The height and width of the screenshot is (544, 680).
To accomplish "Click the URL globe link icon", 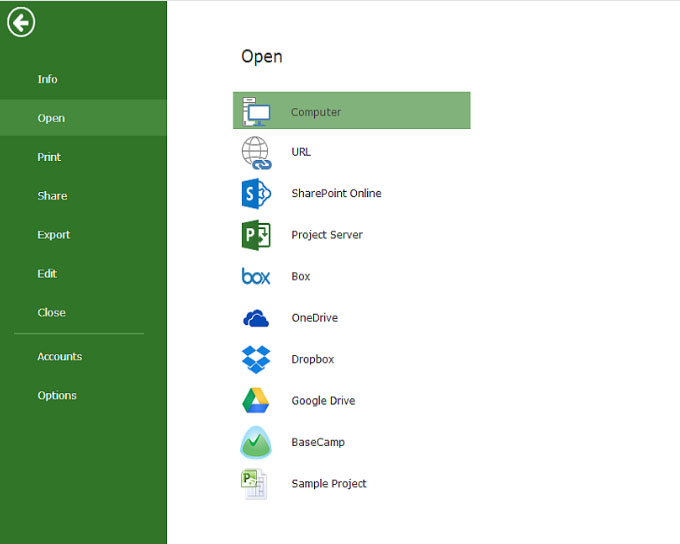I will click(256, 153).
